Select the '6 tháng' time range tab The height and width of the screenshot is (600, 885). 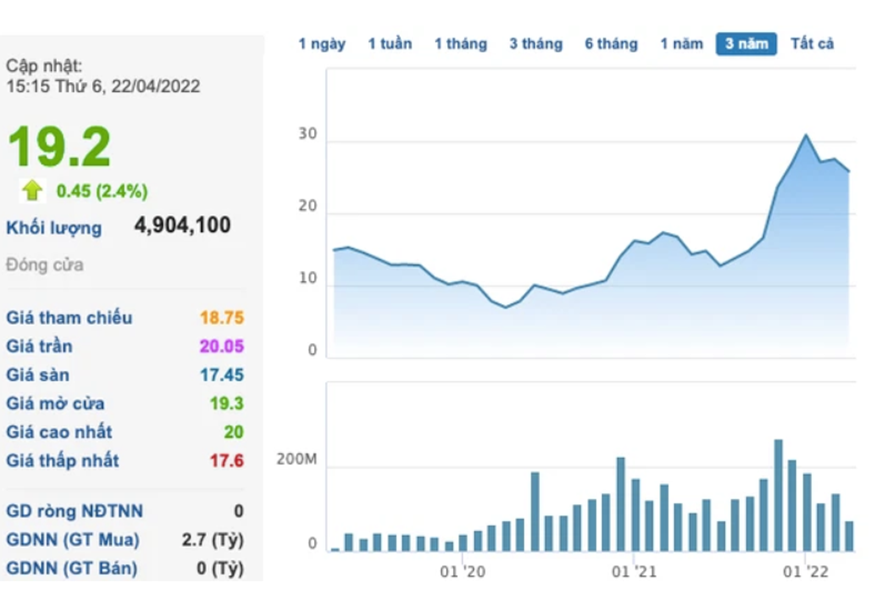click(611, 44)
